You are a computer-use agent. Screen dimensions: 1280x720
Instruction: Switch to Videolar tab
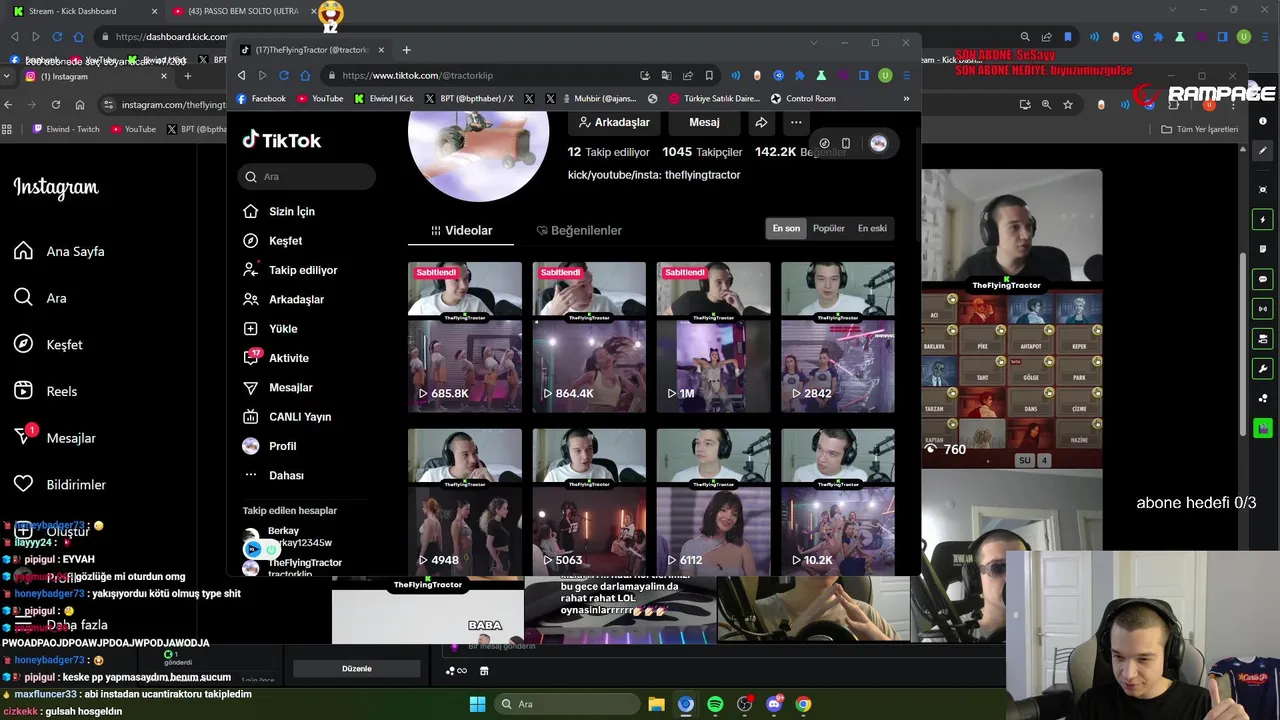(461, 230)
